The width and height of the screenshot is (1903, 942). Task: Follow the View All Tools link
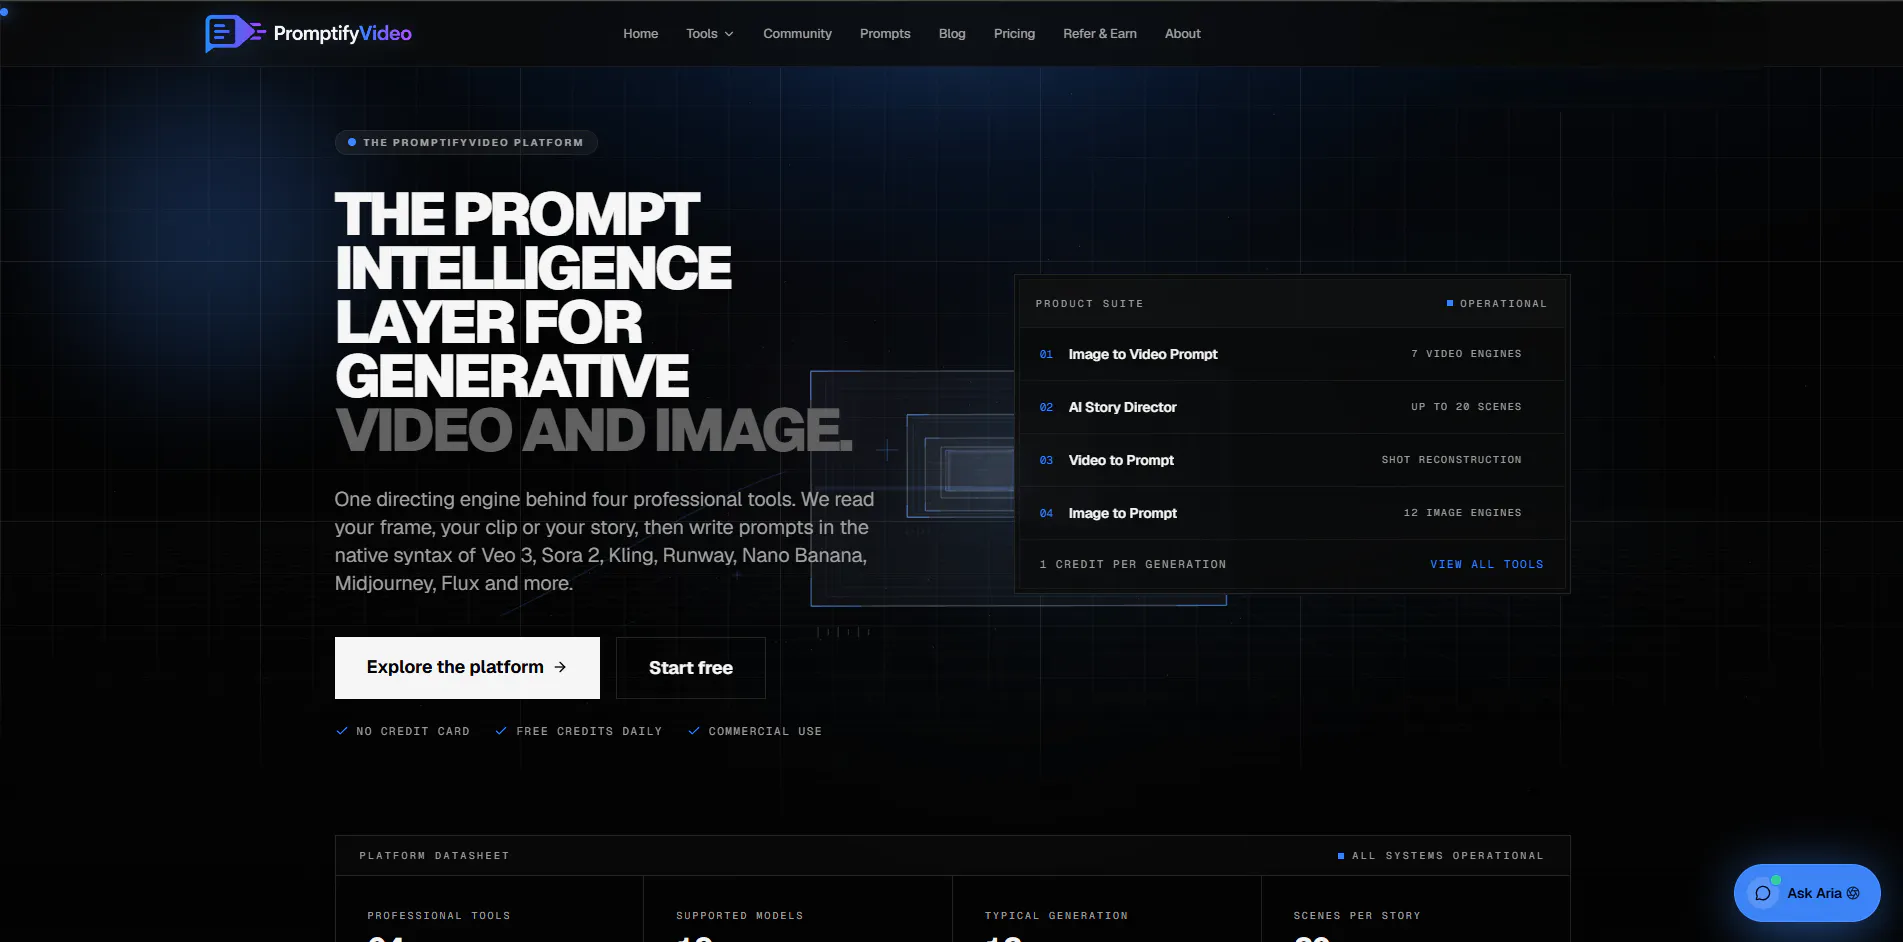pyautogui.click(x=1486, y=564)
